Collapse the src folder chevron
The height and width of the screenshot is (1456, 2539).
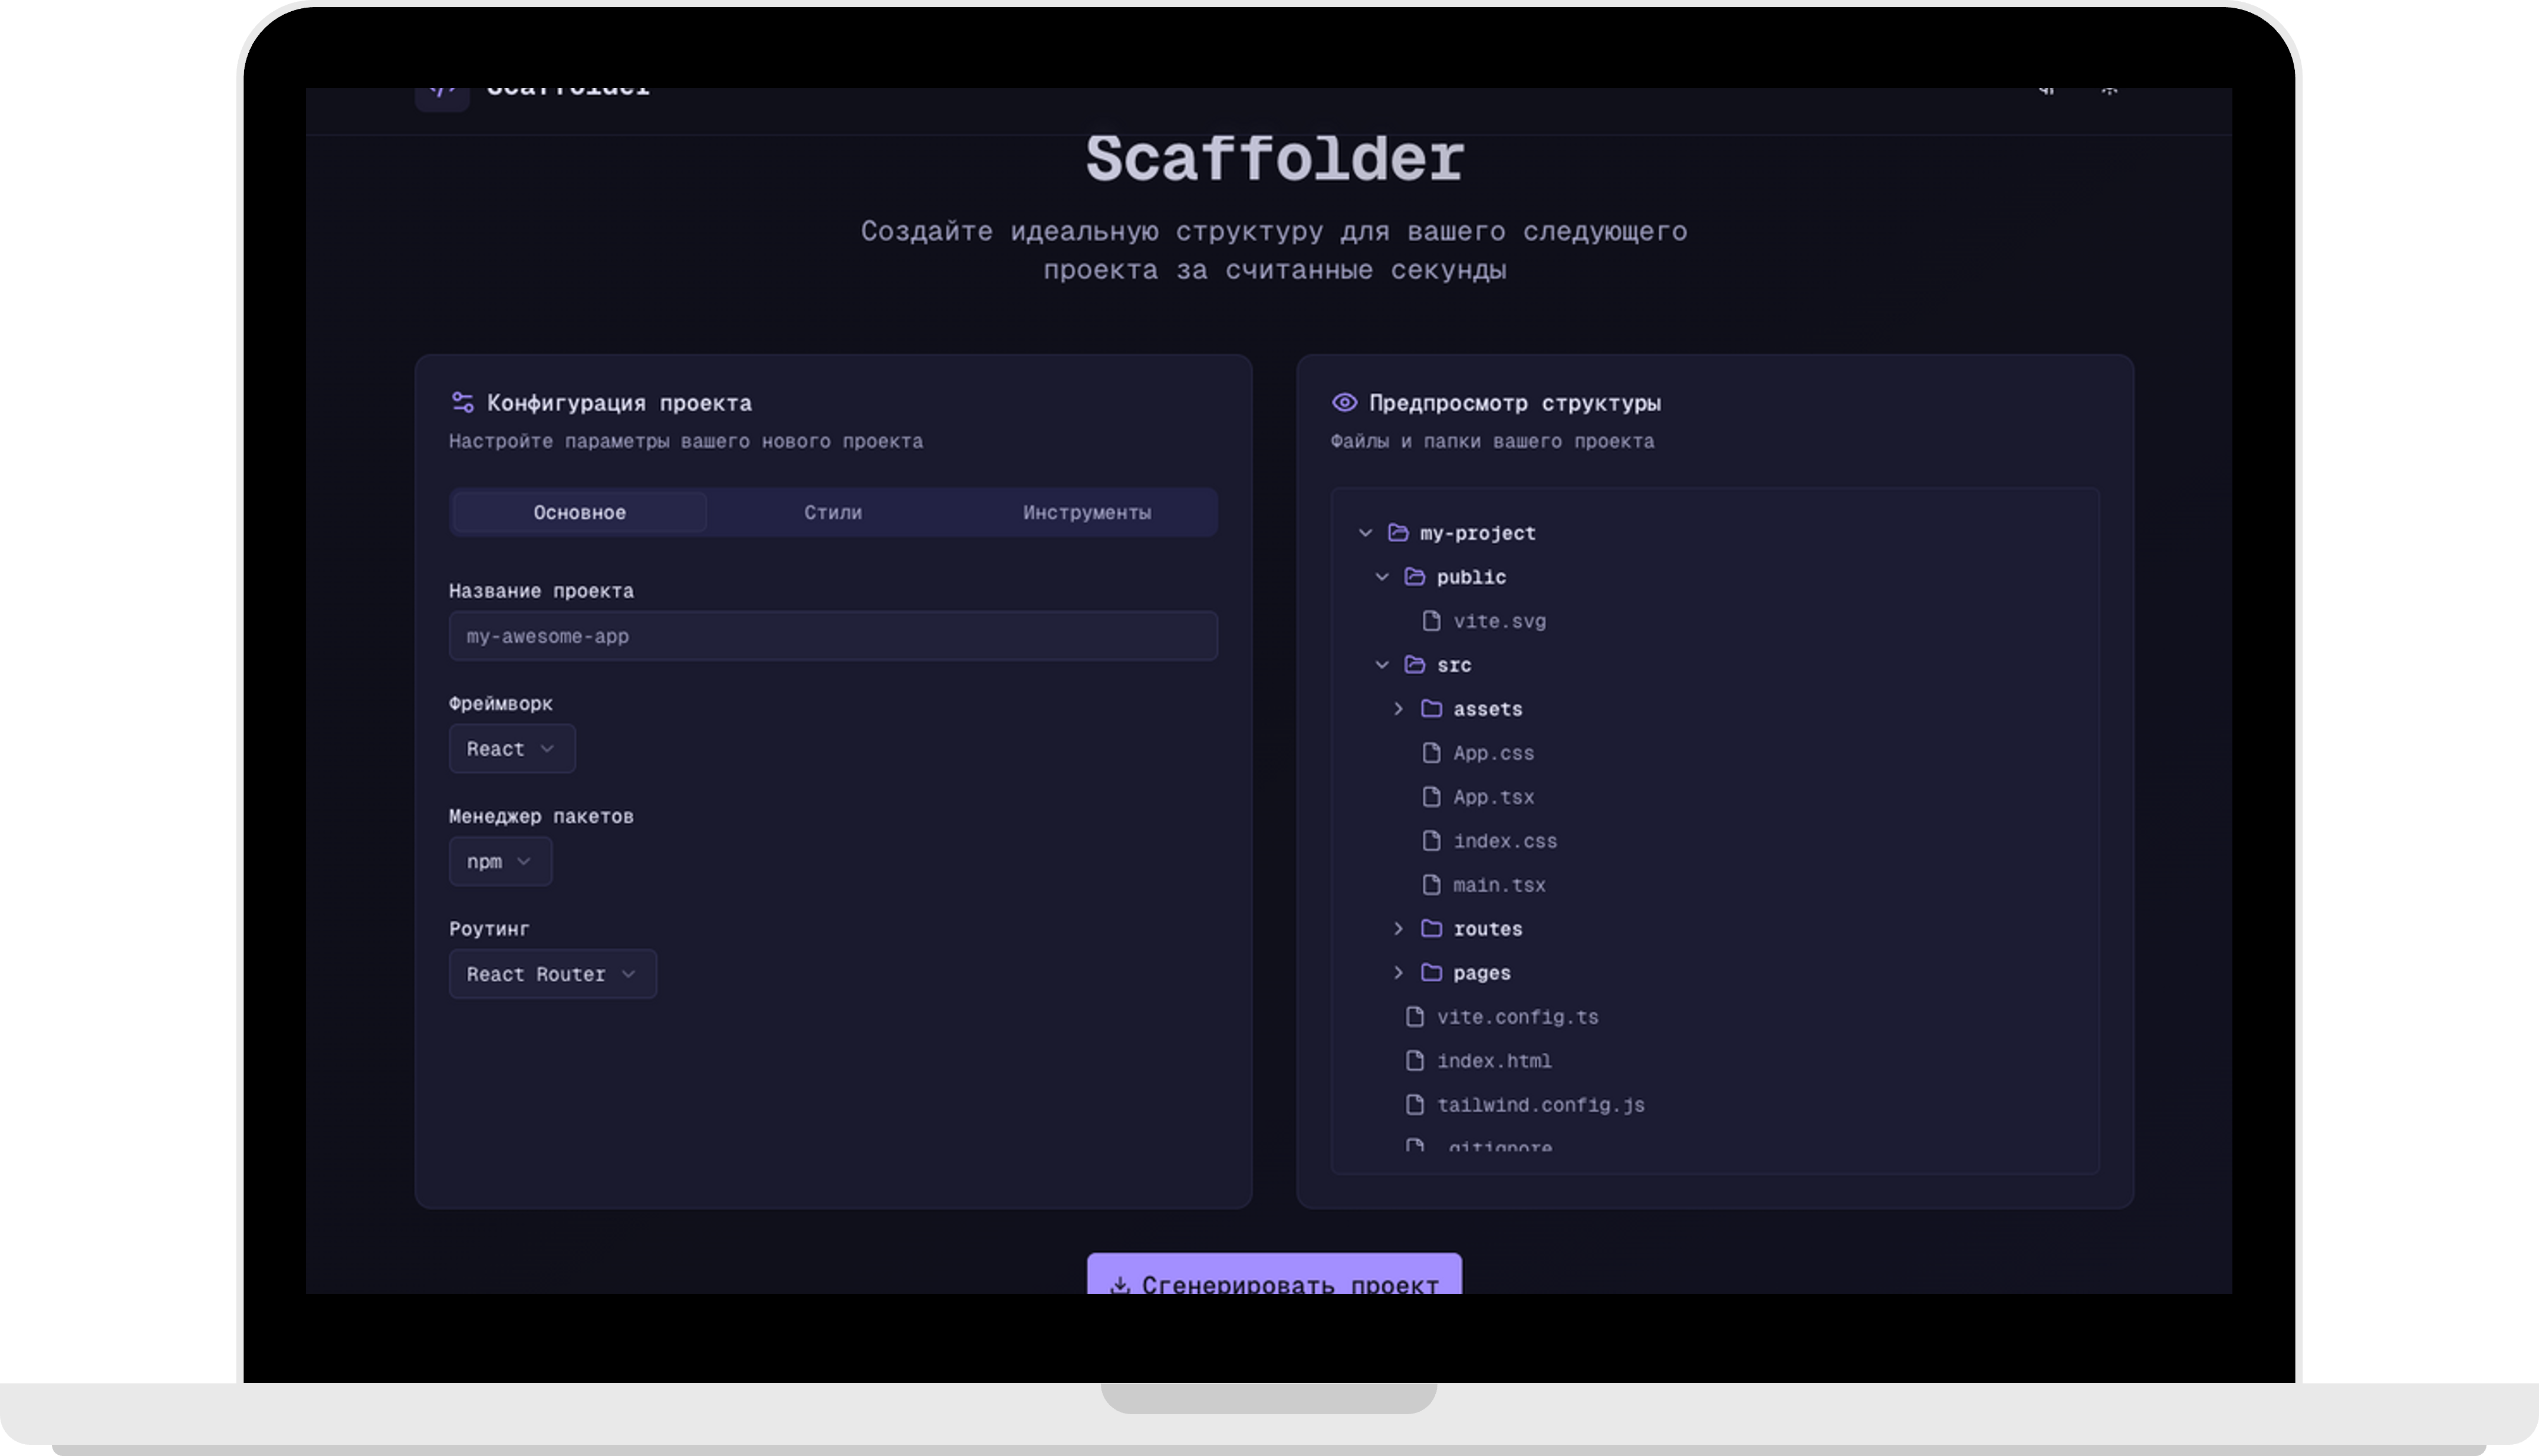(x=1382, y=665)
